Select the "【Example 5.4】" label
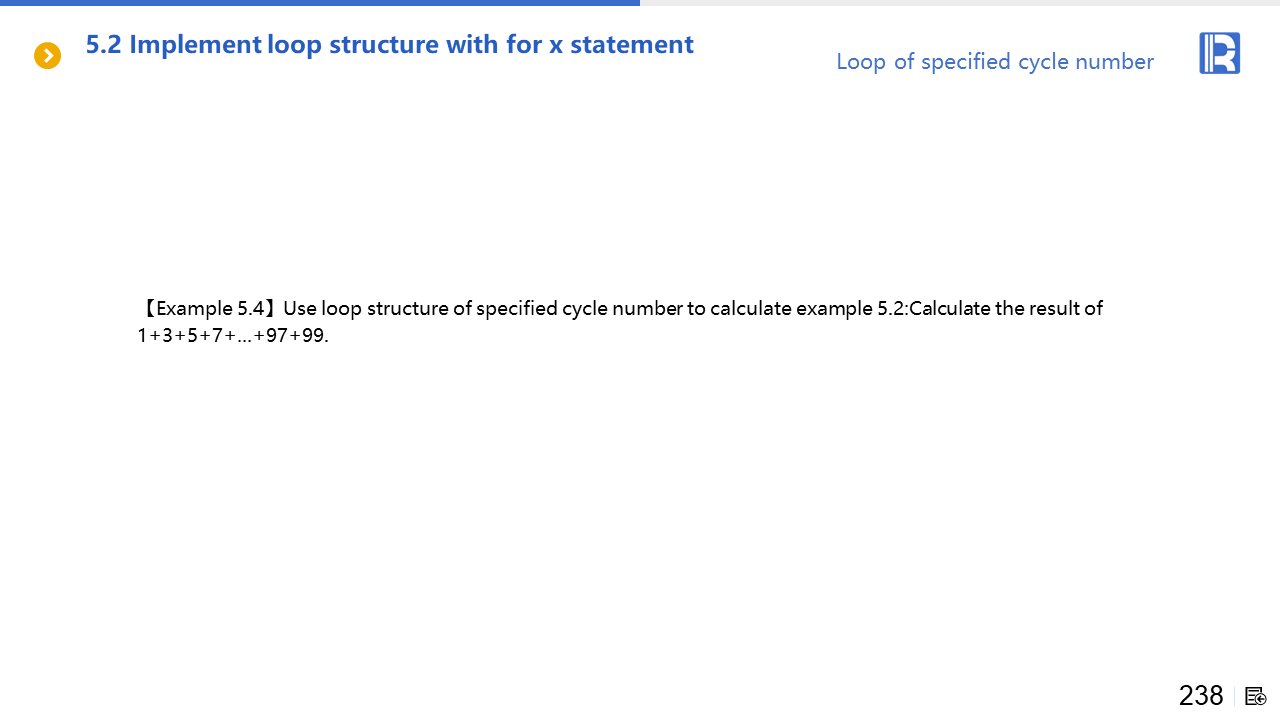This screenshot has height=720, width=1280. pos(207,308)
